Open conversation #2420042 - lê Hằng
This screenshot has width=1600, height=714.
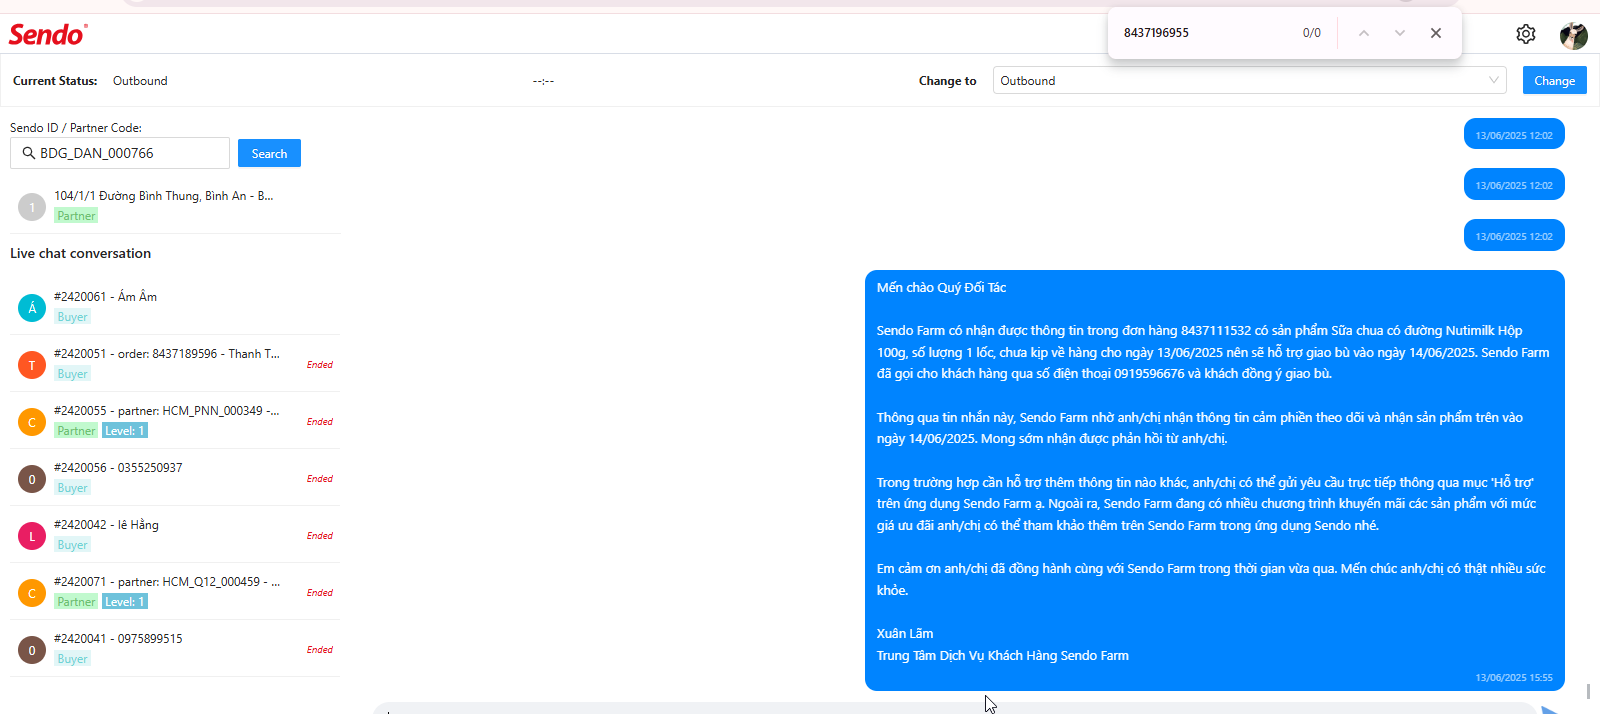(175, 534)
